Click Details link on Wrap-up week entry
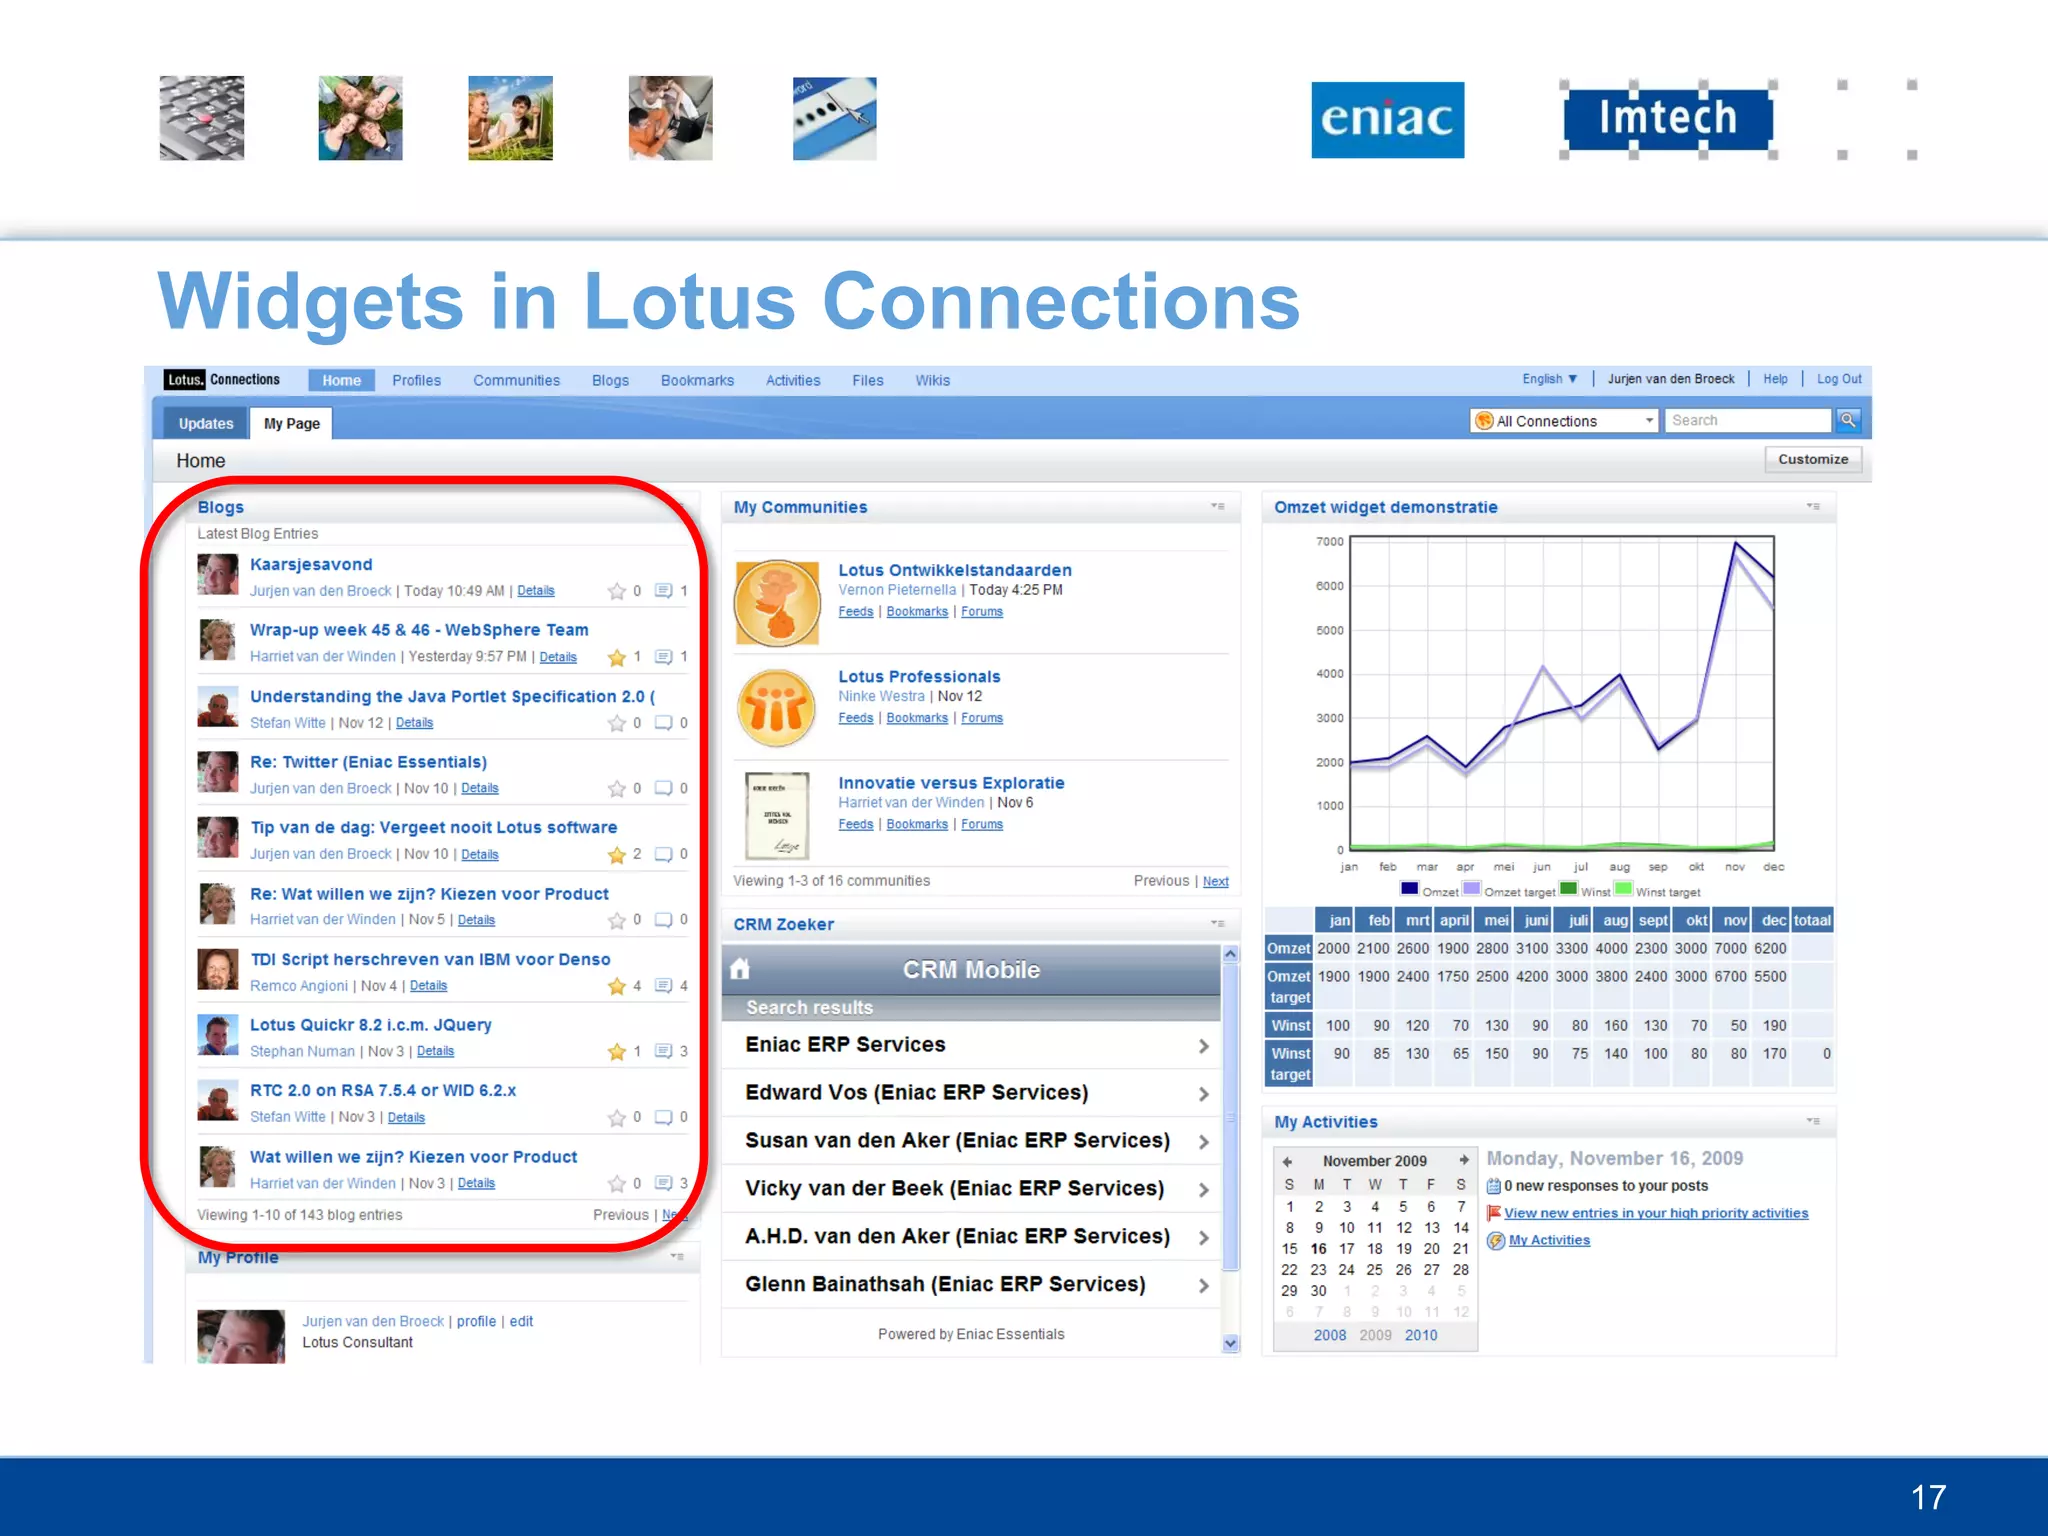 558,657
